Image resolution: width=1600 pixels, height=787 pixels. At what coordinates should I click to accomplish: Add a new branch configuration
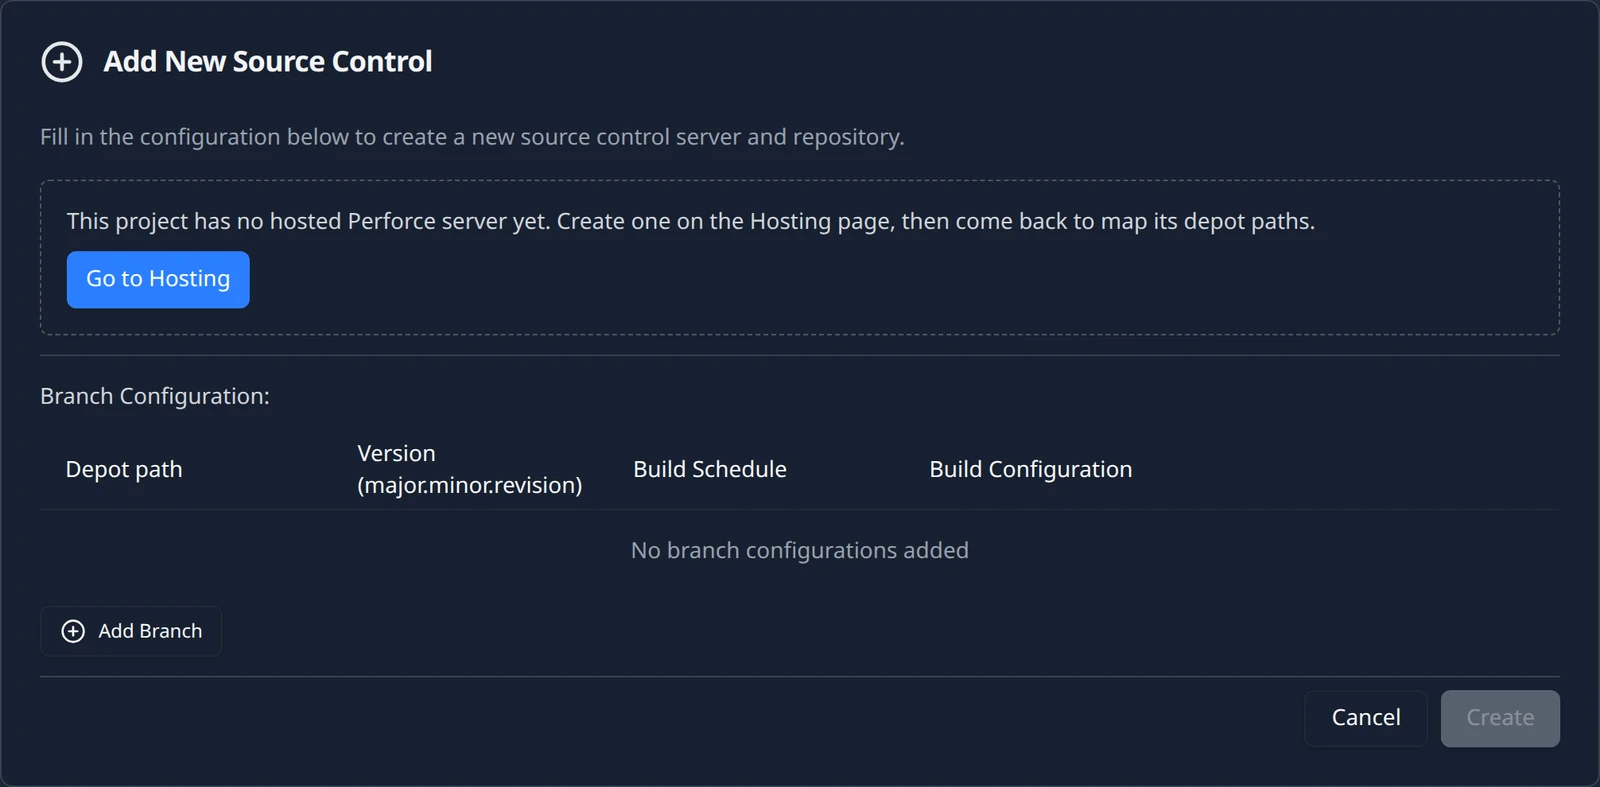click(x=131, y=631)
